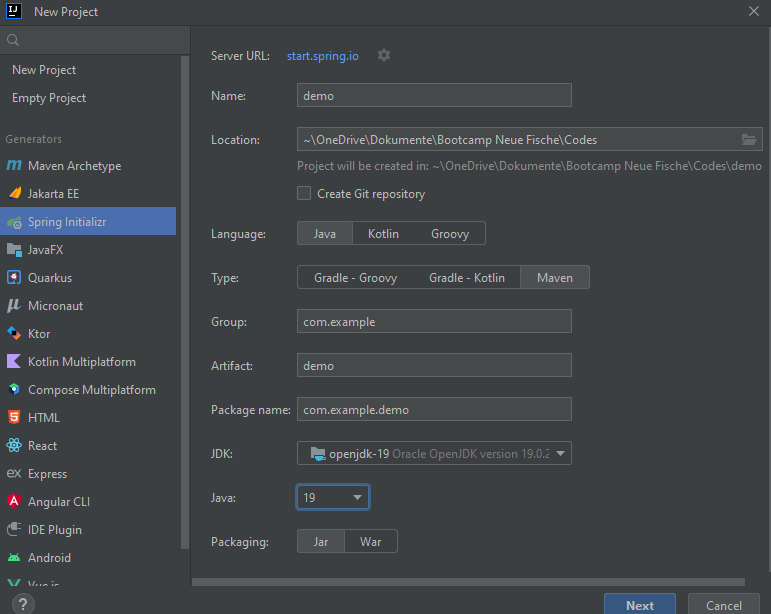Open help with question mark button
The height and width of the screenshot is (614, 771).
point(23,604)
